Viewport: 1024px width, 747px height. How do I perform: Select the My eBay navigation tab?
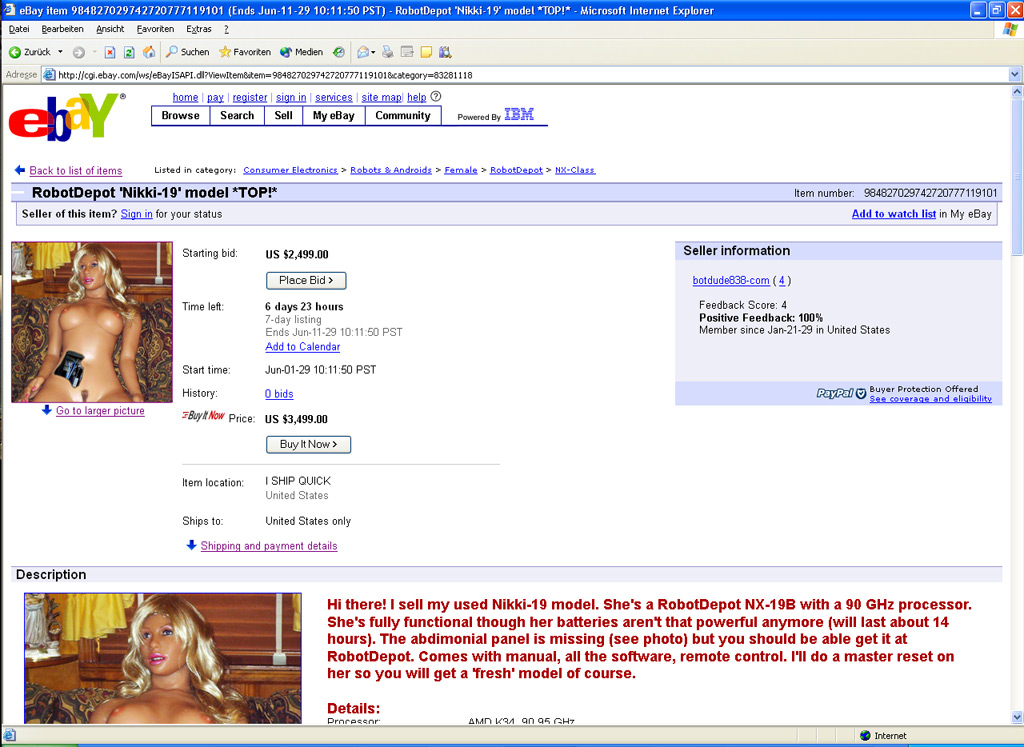[333, 116]
